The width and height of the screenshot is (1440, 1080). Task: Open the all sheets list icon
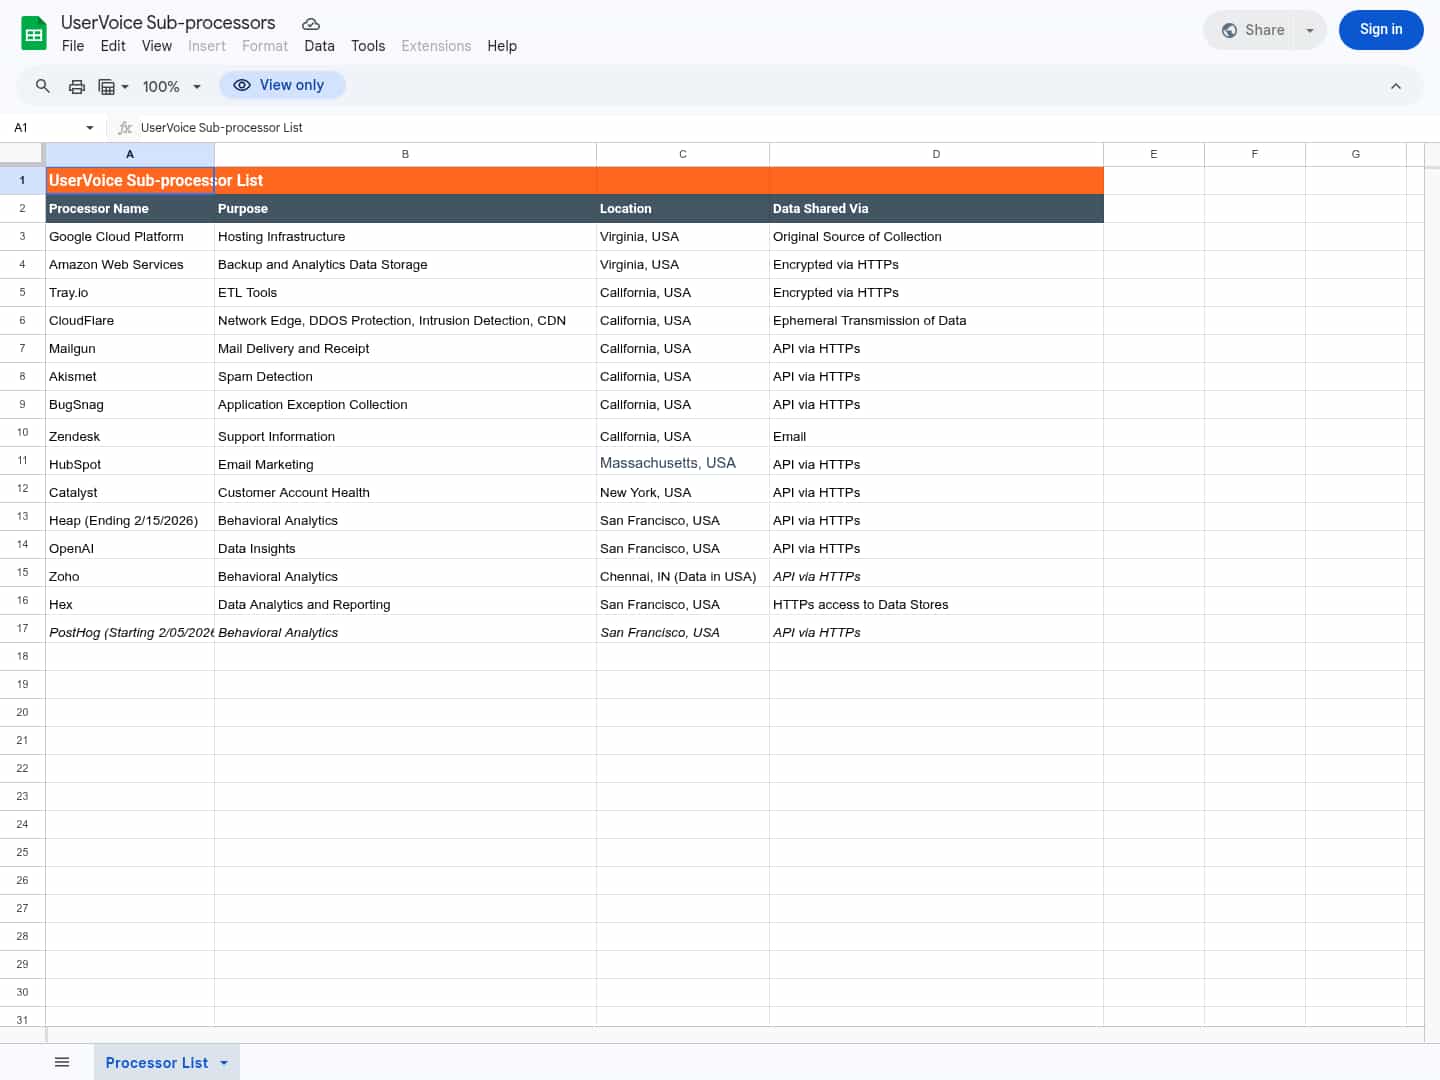pos(62,1062)
